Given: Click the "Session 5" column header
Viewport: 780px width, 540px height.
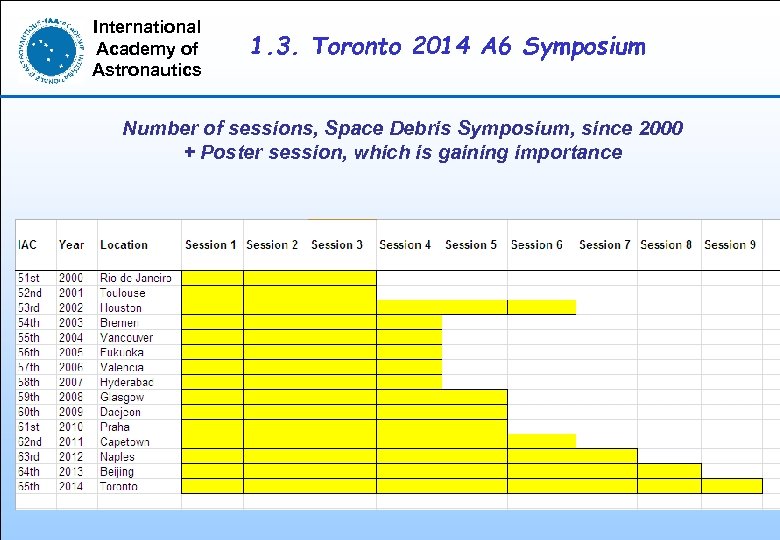Looking at the screenshot, I should (471, 245).
